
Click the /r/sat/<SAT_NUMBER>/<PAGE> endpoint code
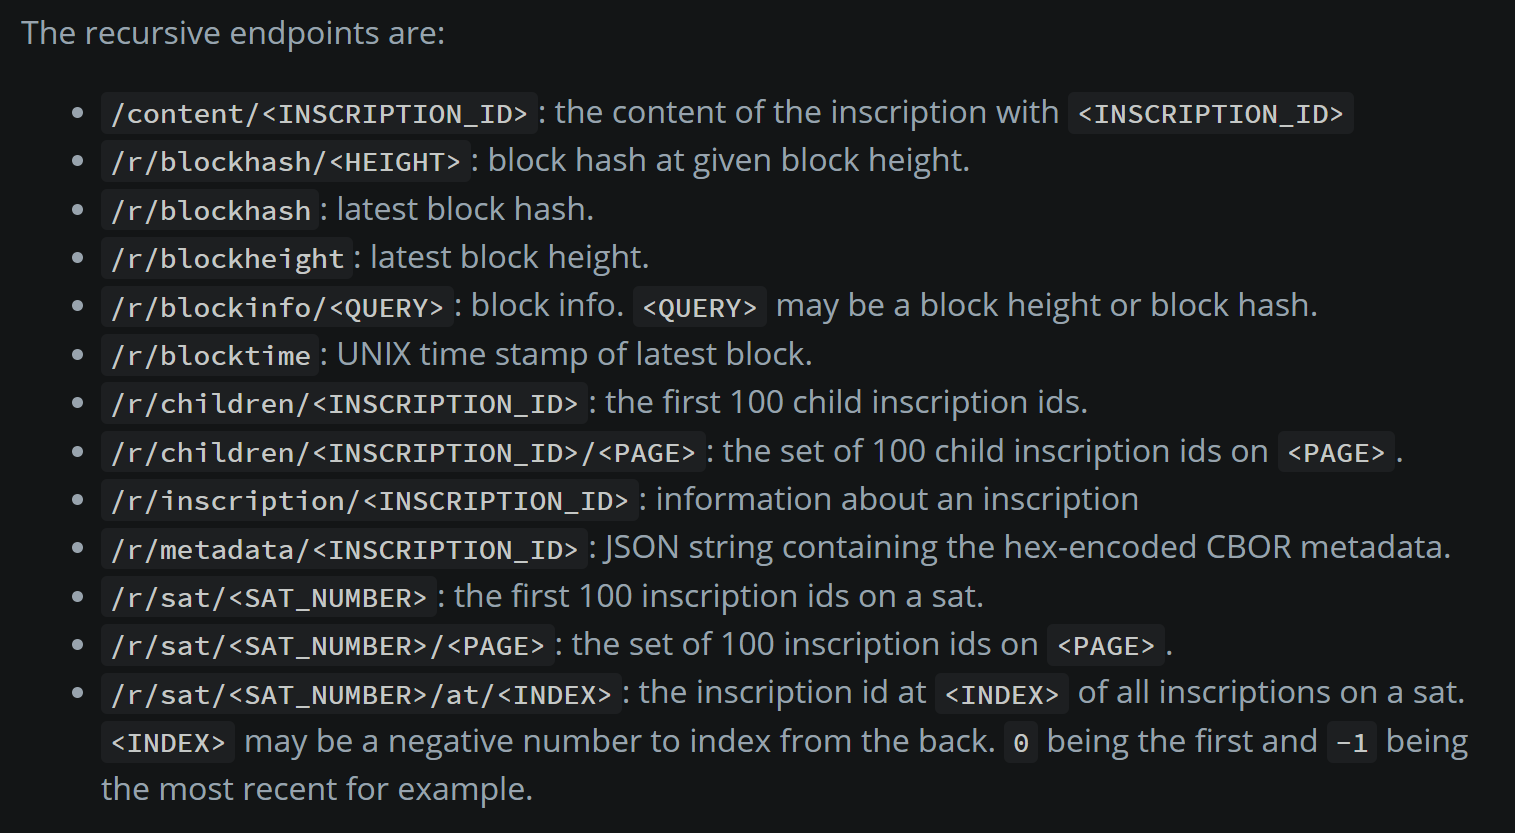click(x=327, y=646)
